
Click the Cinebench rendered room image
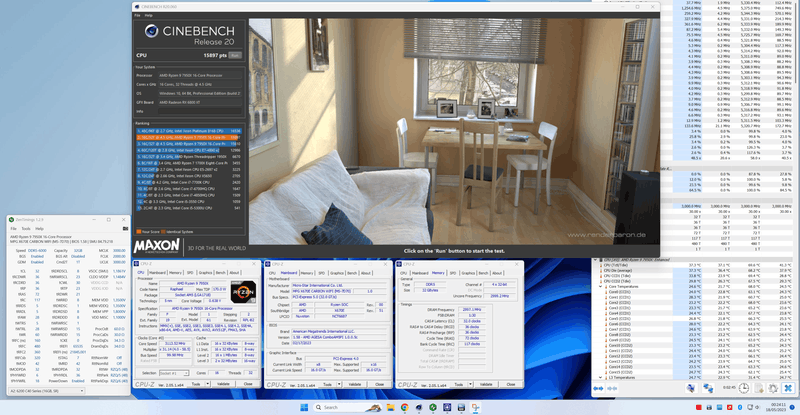[454, 132]
